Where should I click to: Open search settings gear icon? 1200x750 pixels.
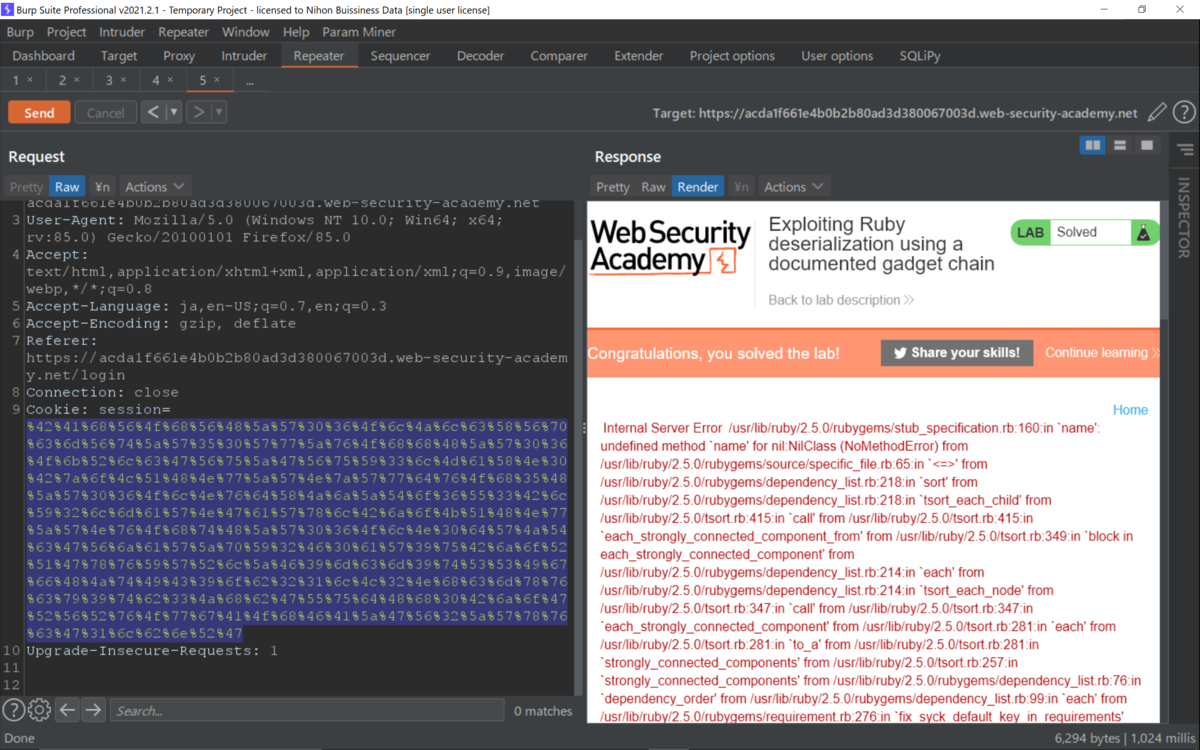click(x=39, y=710)
